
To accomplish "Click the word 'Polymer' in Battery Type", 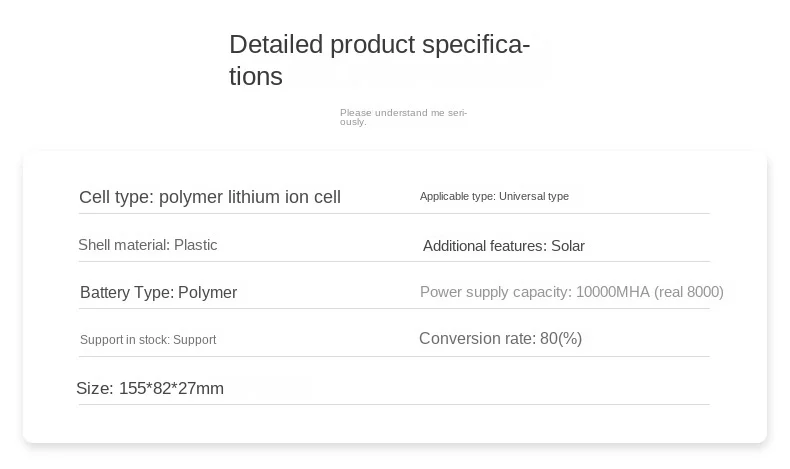I will (x=208, y=293).
